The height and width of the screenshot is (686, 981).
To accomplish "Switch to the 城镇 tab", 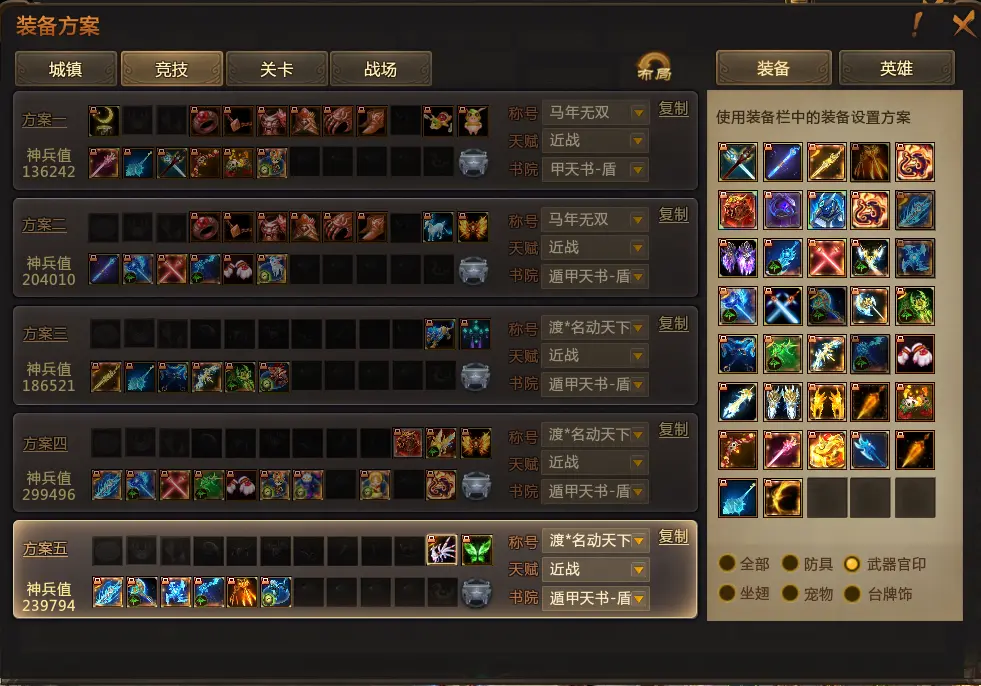I will [x=66, y=69].
